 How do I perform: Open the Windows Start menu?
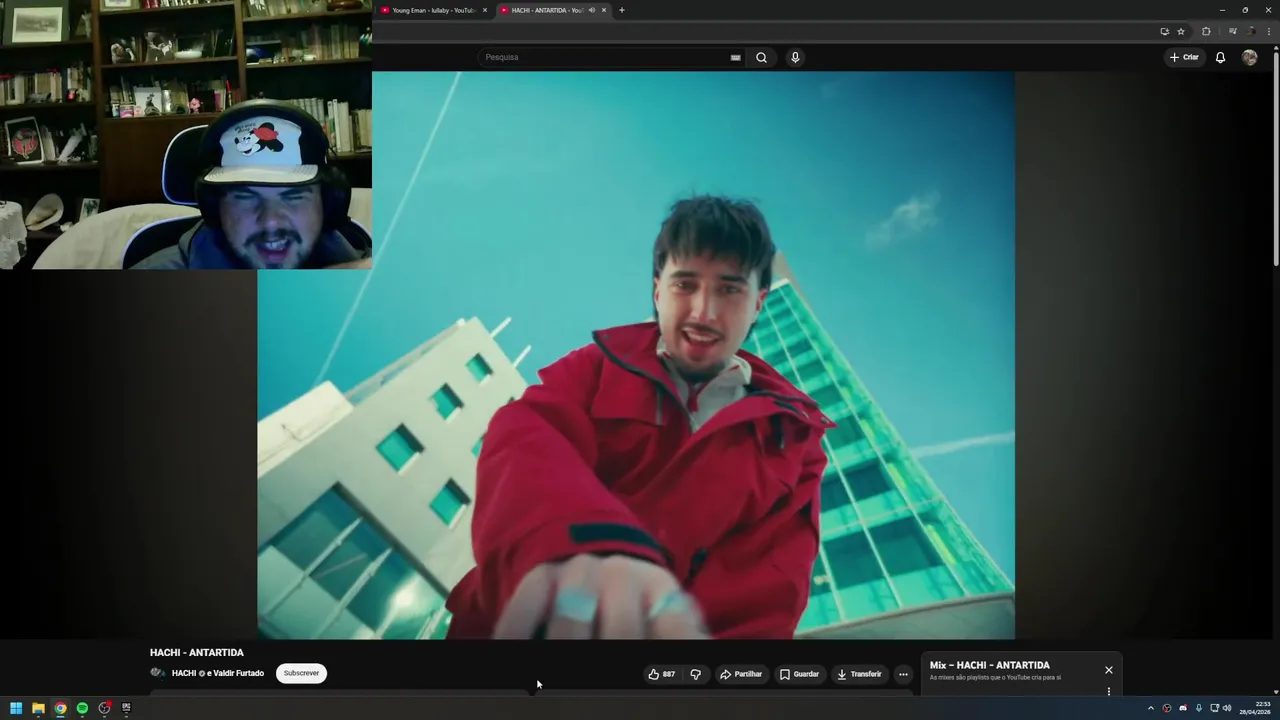[16, 708]
